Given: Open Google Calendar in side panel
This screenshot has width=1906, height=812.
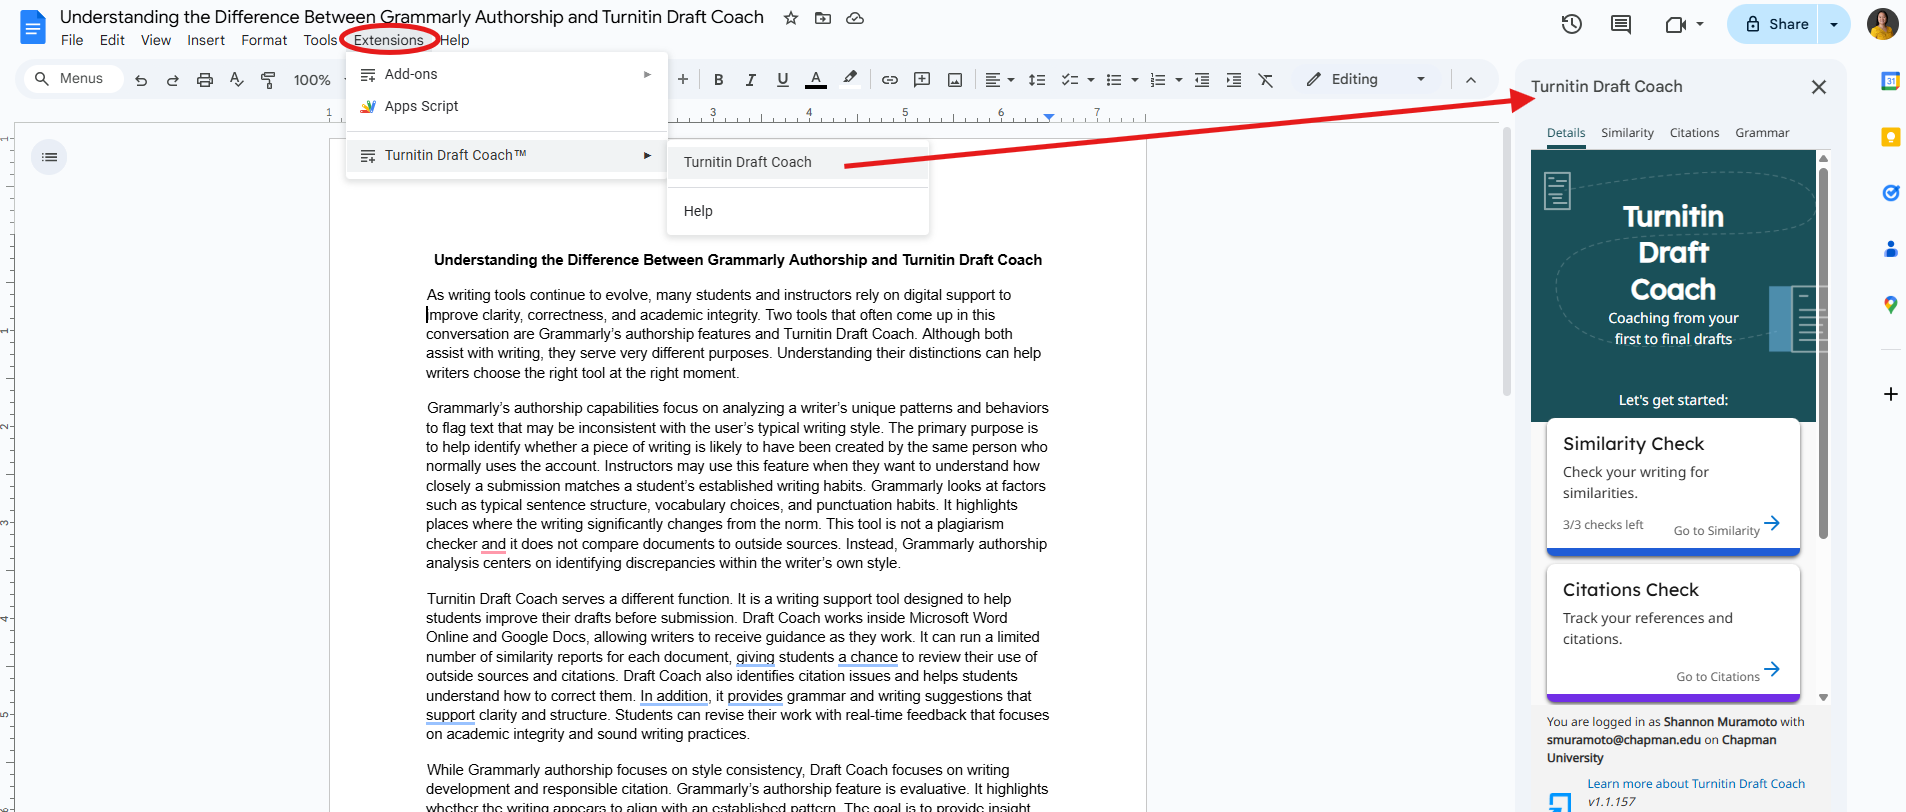Looking at the screenshot, I should tap(1890, 81).
